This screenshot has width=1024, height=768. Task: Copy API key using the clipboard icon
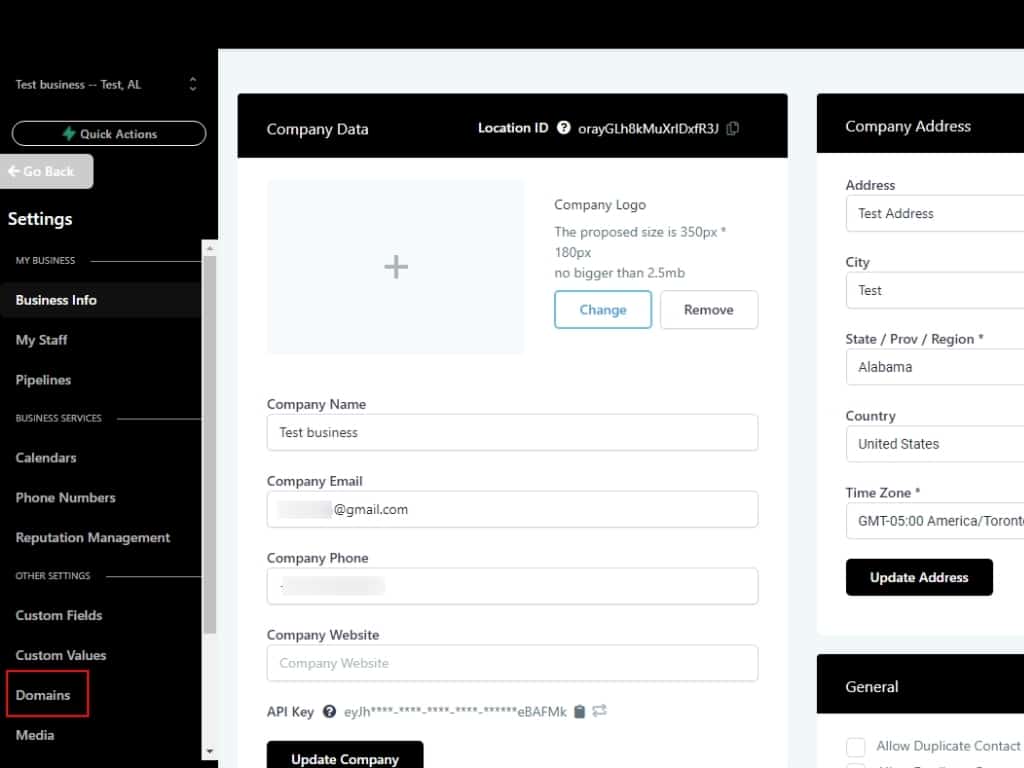[x=580, y=712]
